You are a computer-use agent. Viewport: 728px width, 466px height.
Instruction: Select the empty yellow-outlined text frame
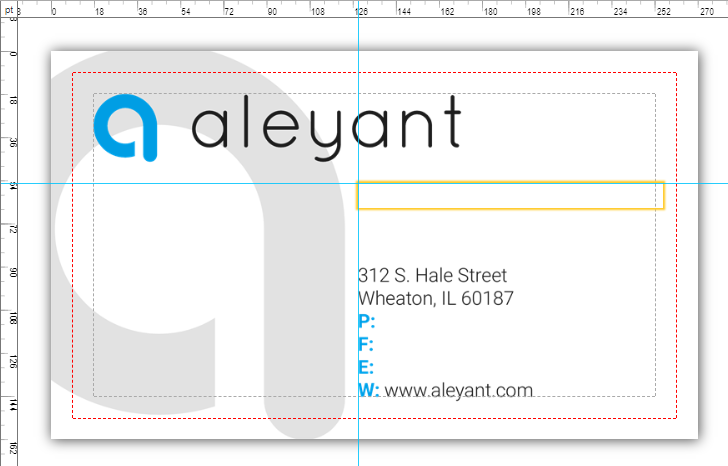(x=510, y=195)
